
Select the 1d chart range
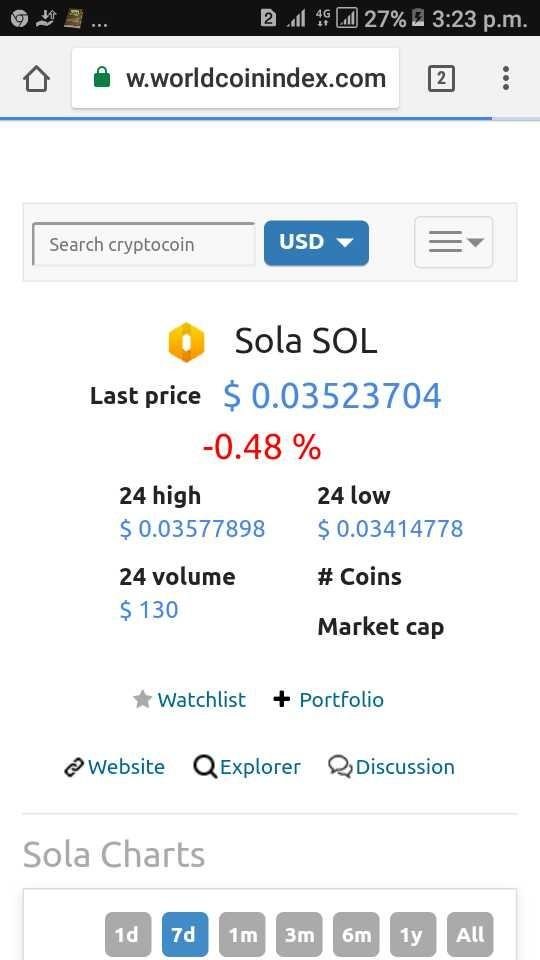(126, 935)
